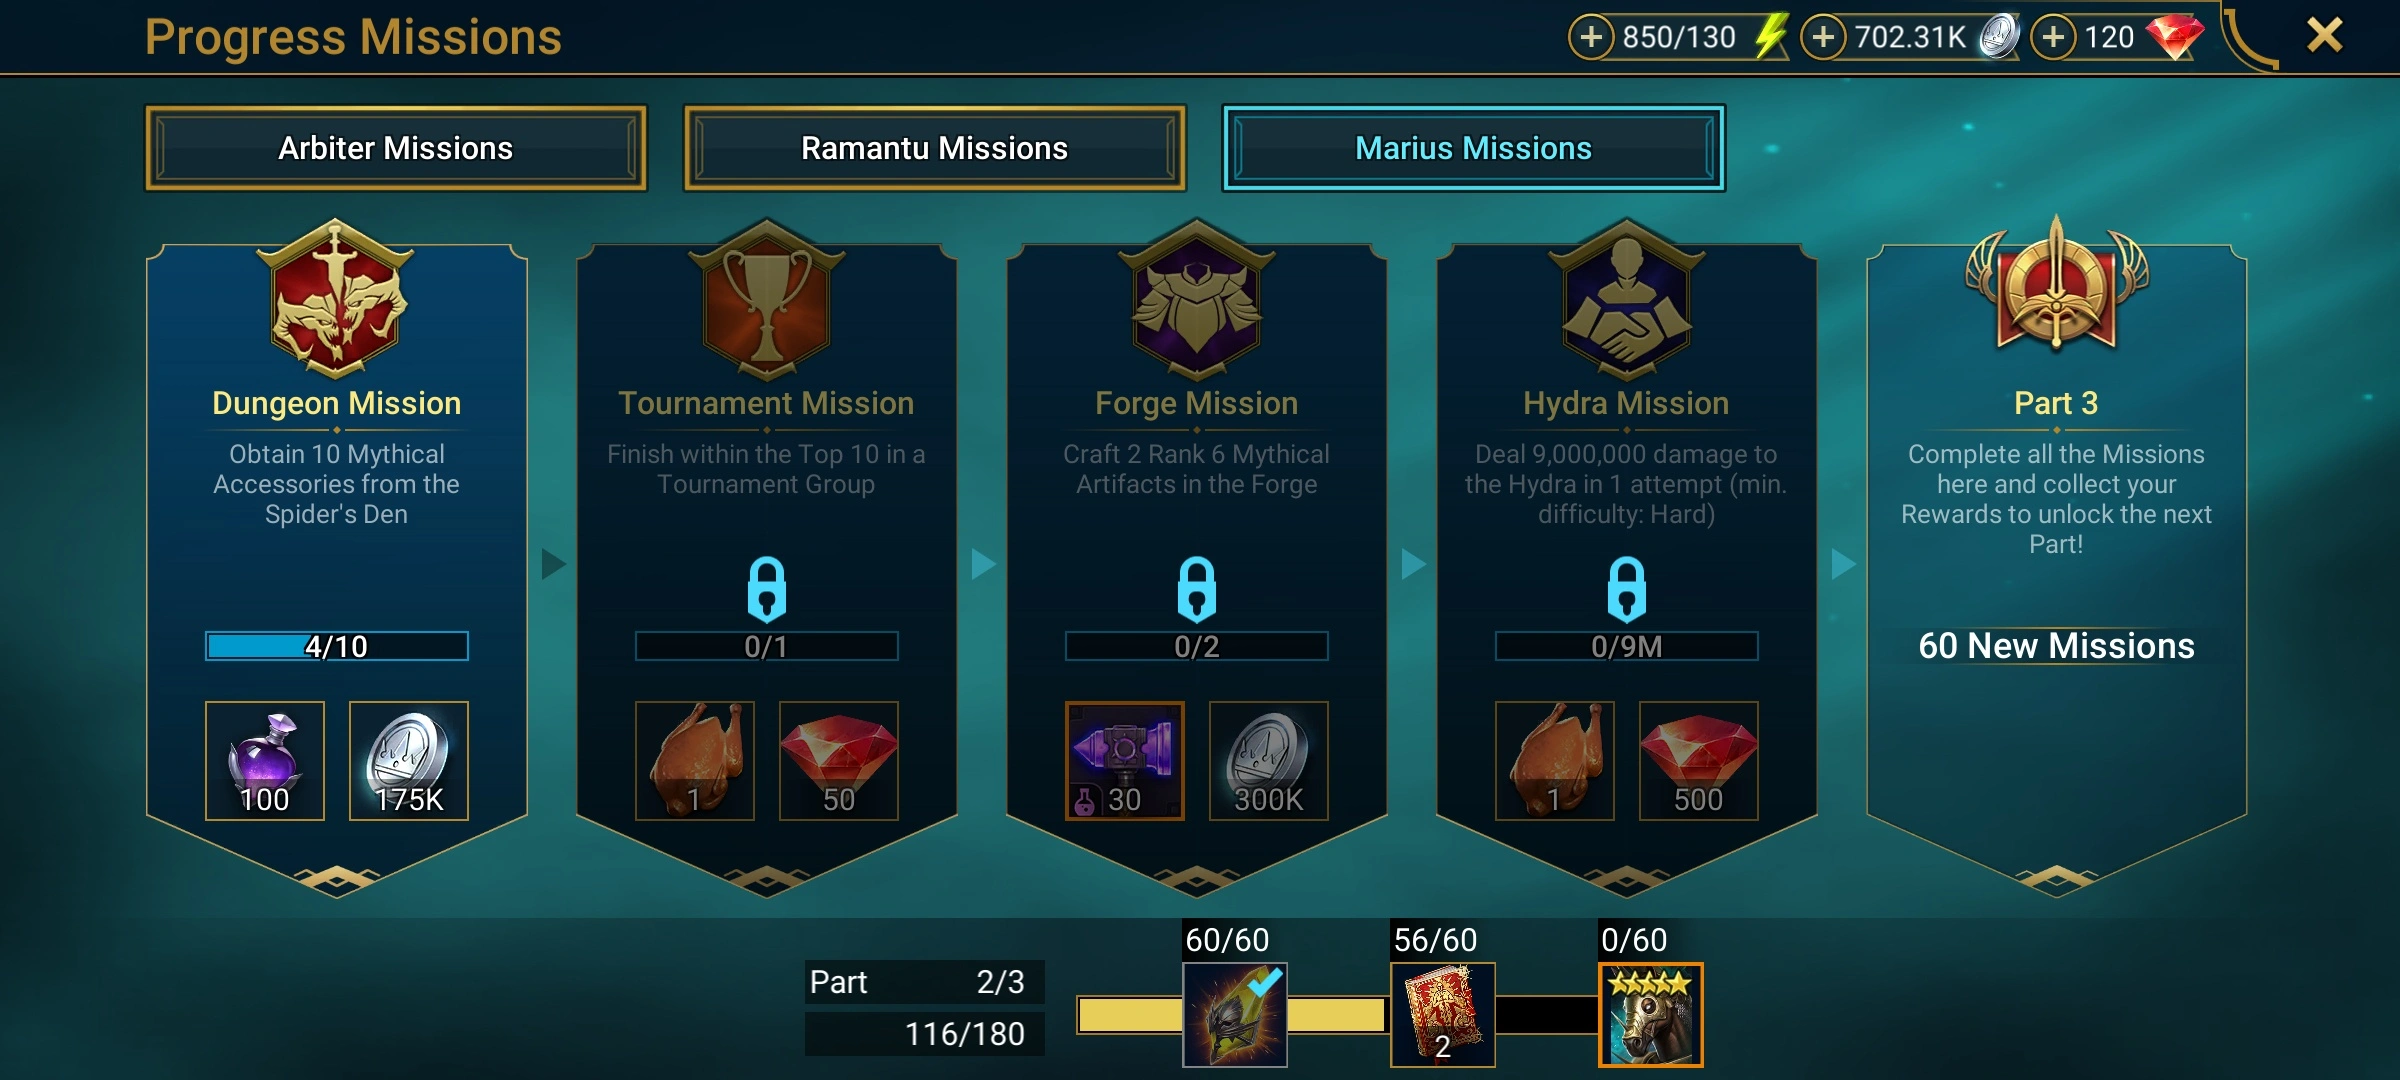Select the Marius Missions tab
This screenshot has width=2400, height=1080.
click(1473, 148)
